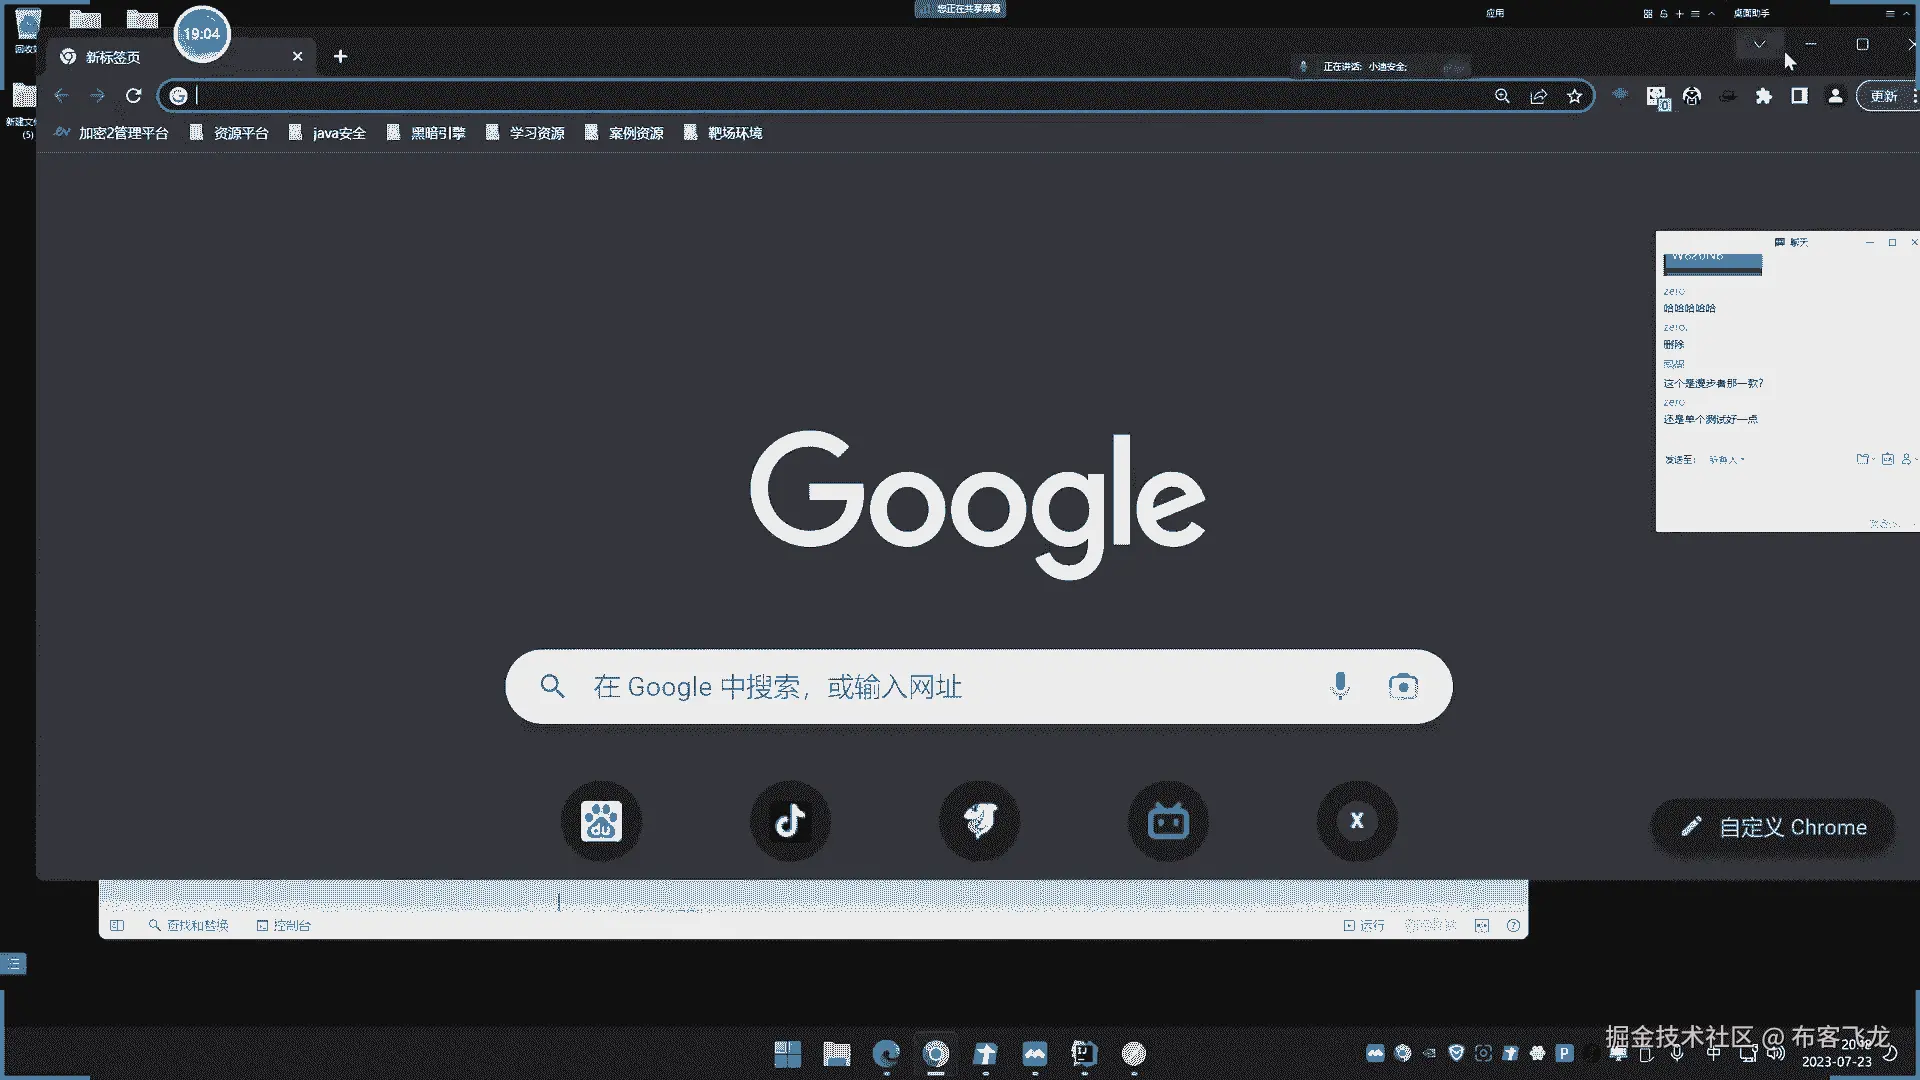Start voice search with microphone icon
The width and height of the screenshot is (1920, 1080).
coord(1340,686)
